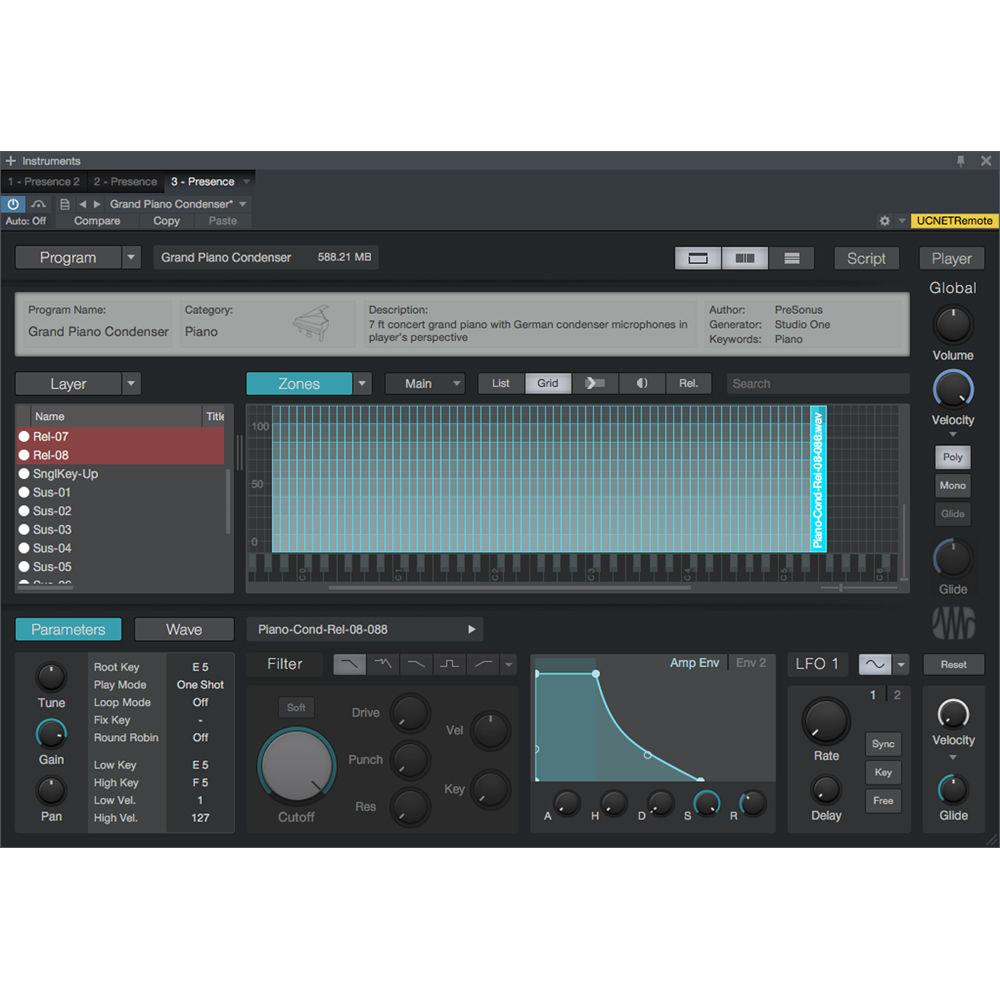The height and width of the screenshot is (1000, 1000).
Task: Switch voice mode to Mono
Action: pos(951,485)
